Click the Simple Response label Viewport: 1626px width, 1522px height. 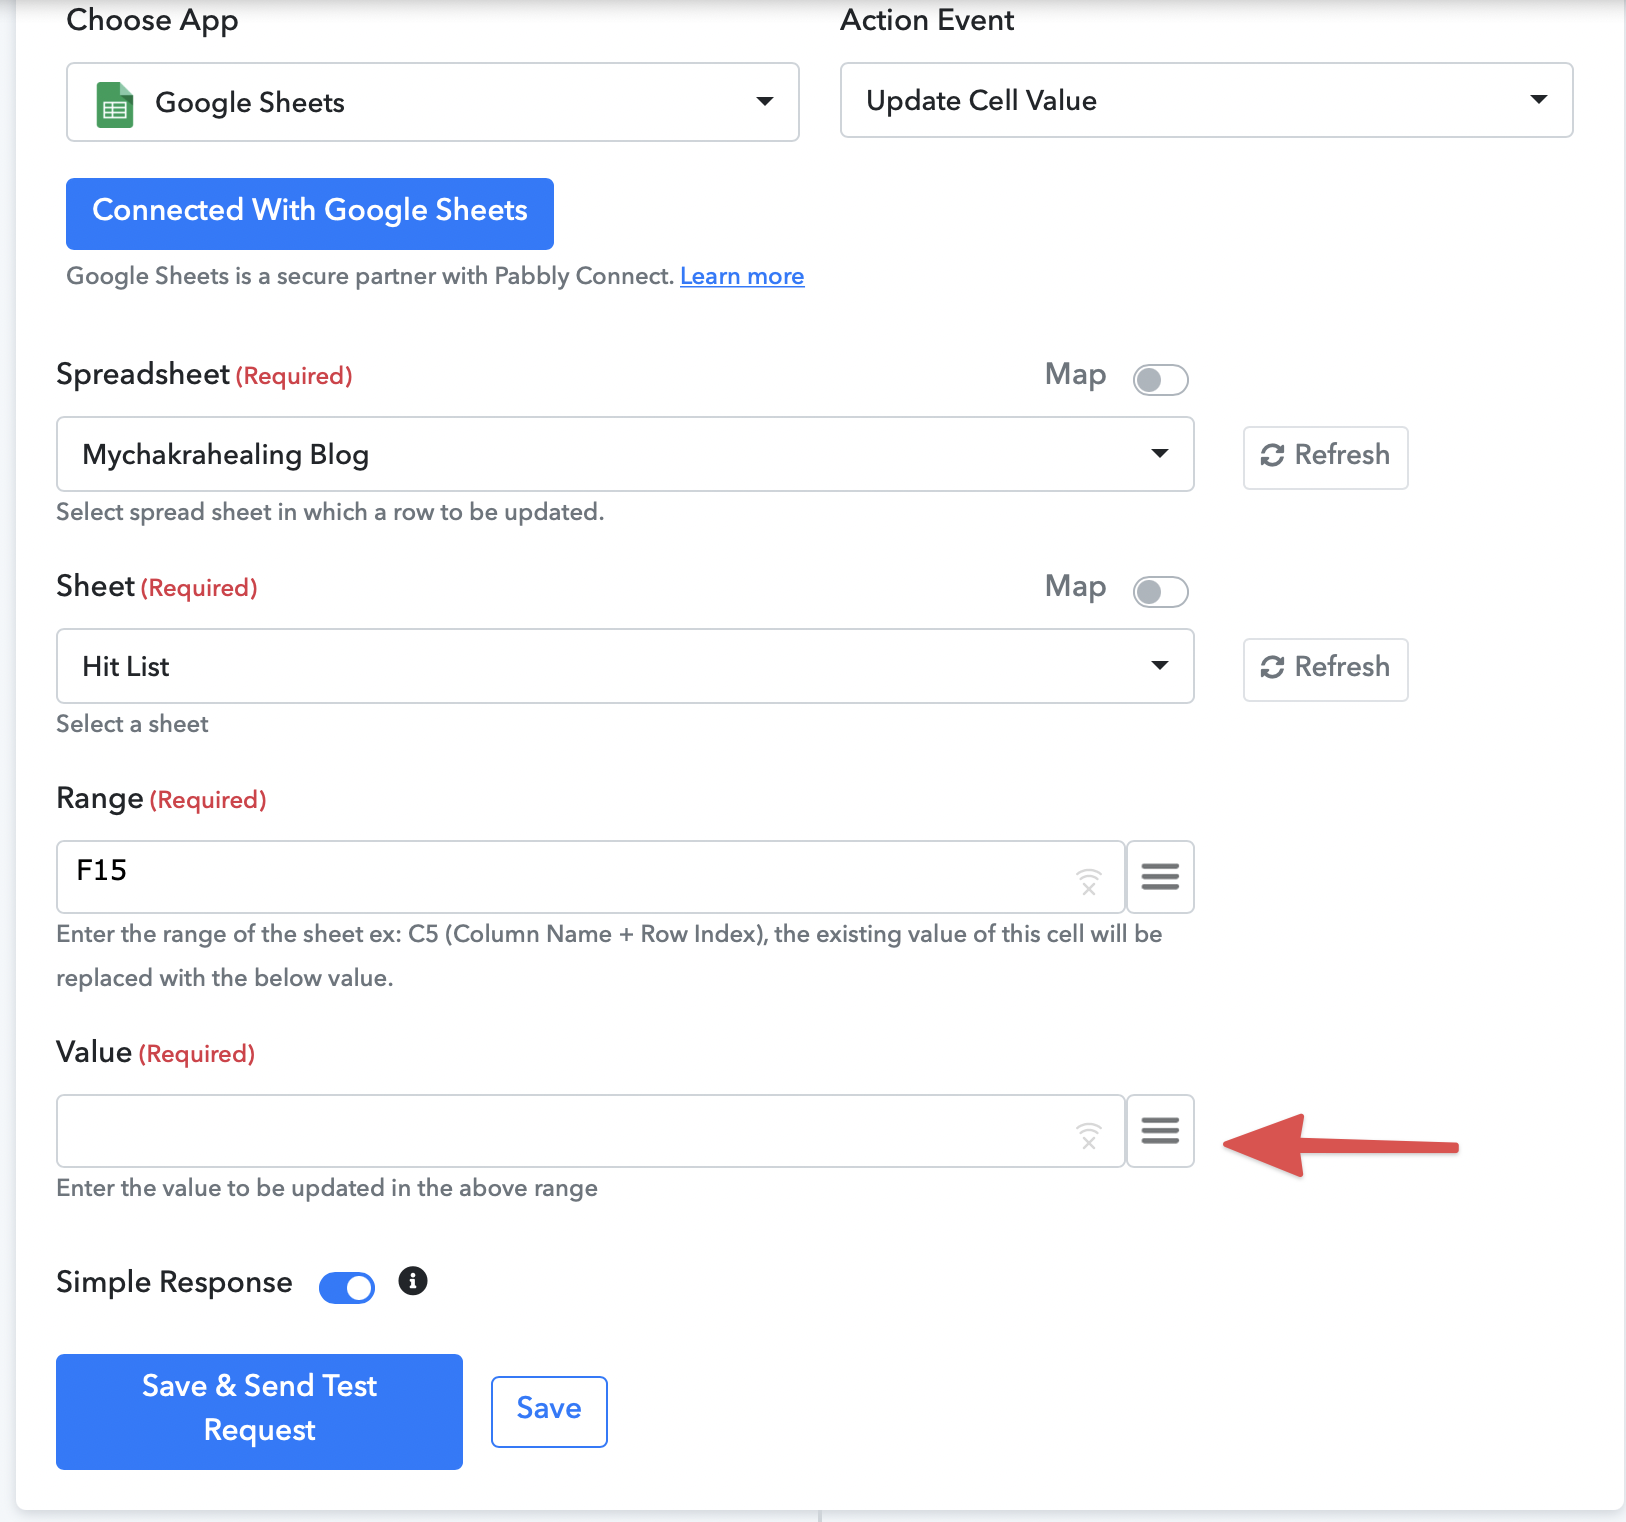coord(174,1282)
